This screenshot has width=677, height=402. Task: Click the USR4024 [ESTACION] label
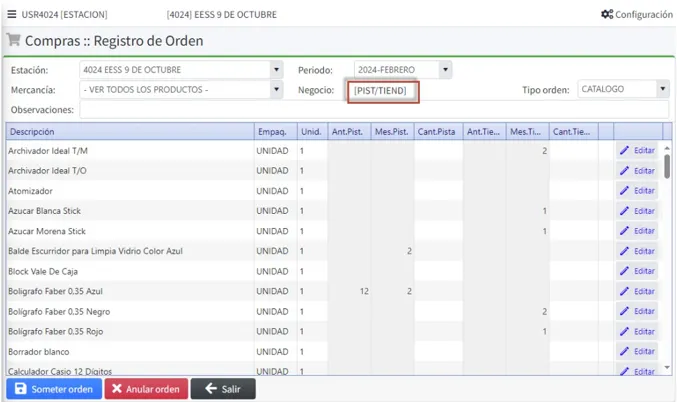click(x=64, y=14)
